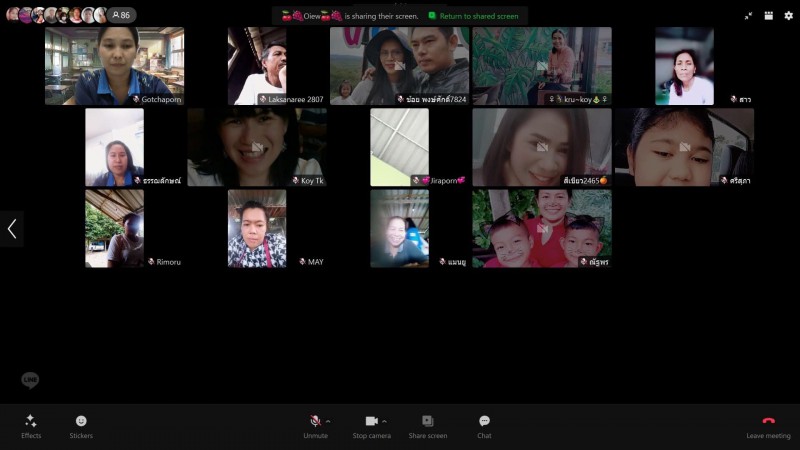Select Rimoru's video tile
Viewport: 800px width, 450px height.
[114, 228]
